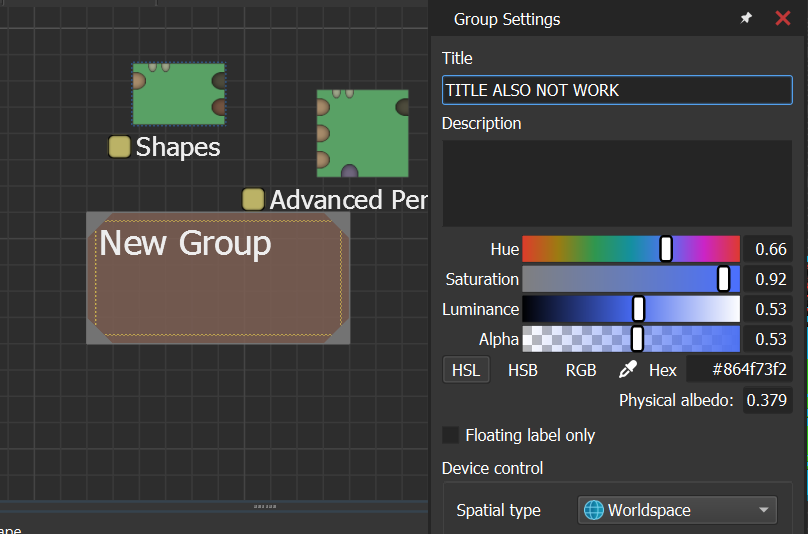This screenshot has width=808, height=534.
Task: Switch color mode to HSL
Action: click(x=465, y=370)
